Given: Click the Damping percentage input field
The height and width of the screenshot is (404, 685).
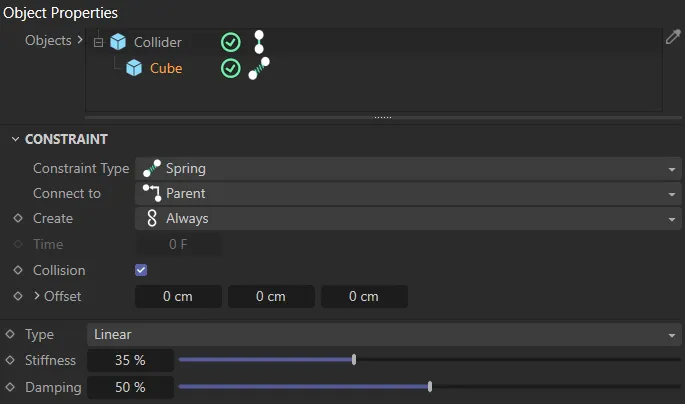Looking at the screenshot, I should (x=130, y=386).
